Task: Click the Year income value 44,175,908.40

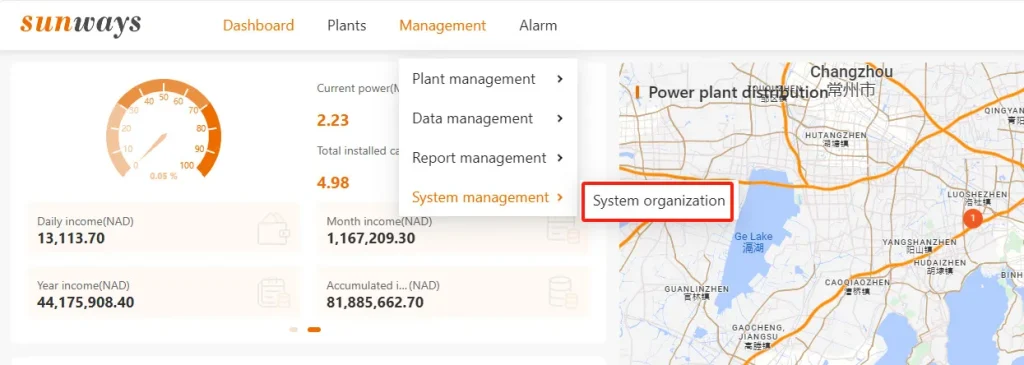Action: tap(86, 302)
